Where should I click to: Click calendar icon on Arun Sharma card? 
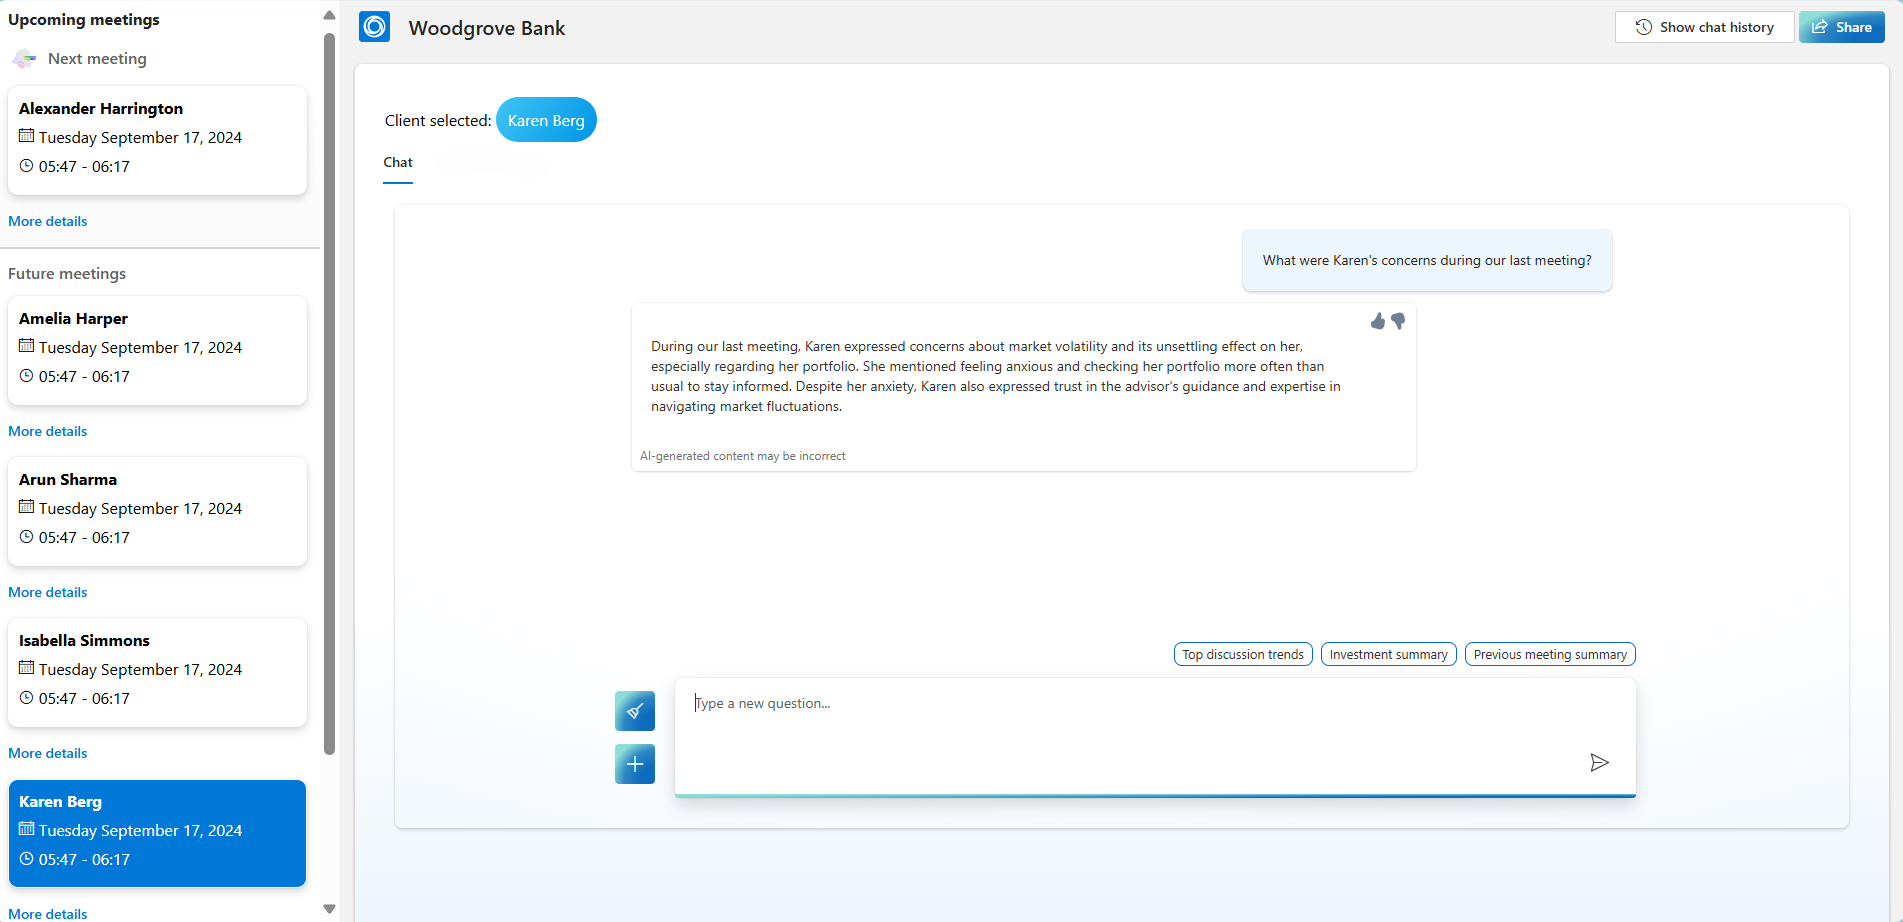[x=27, y=507]
